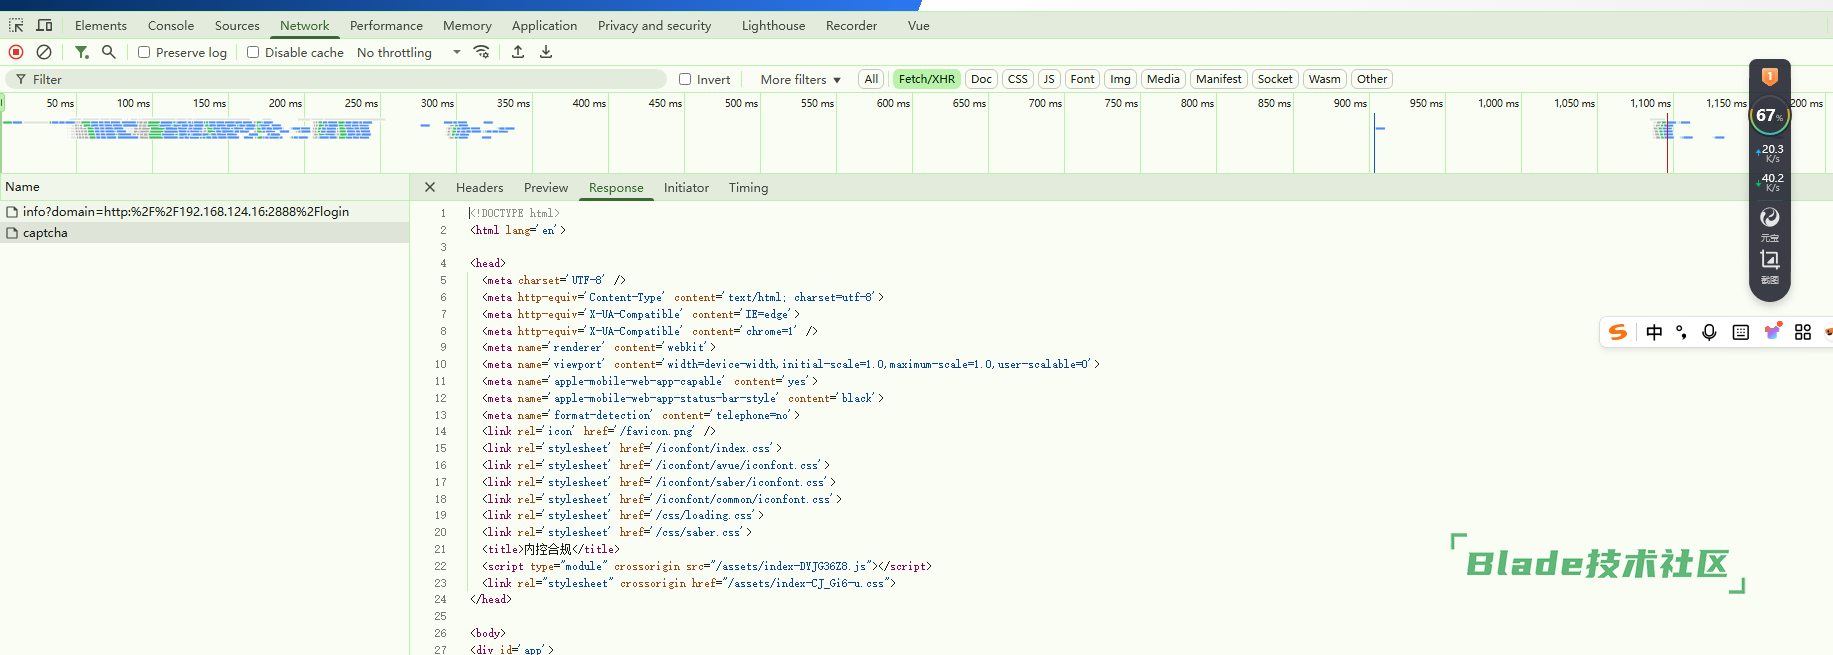
Task: Toggle the CSS type filter
Action: point(1017,79)
